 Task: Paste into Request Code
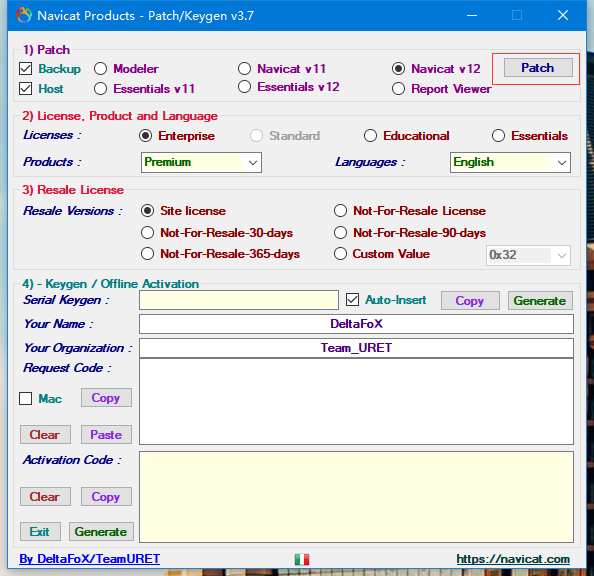pos(106,434)
